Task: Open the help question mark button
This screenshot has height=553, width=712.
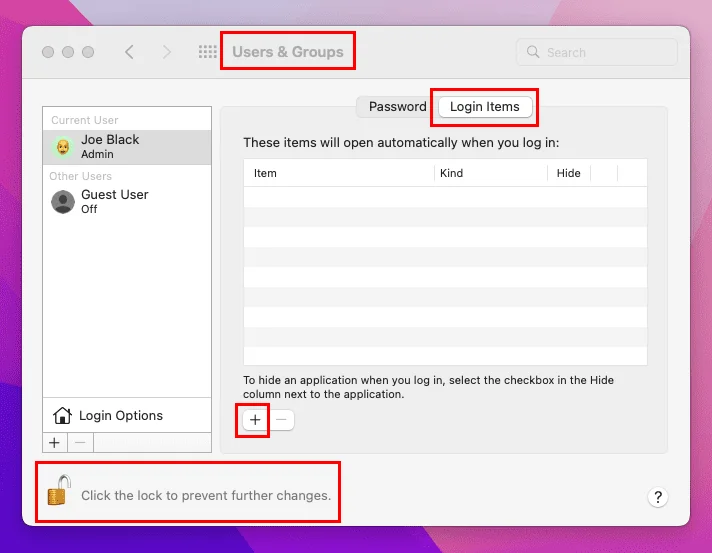Action: (x=658, y=497)
